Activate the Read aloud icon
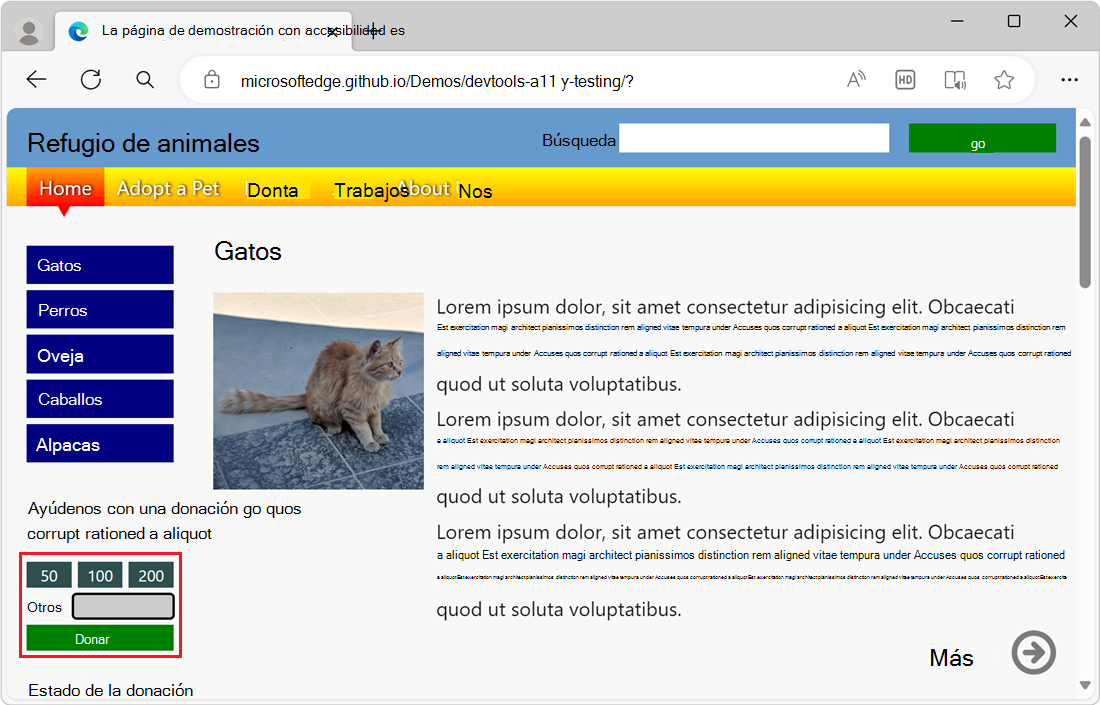 (856, 80)
